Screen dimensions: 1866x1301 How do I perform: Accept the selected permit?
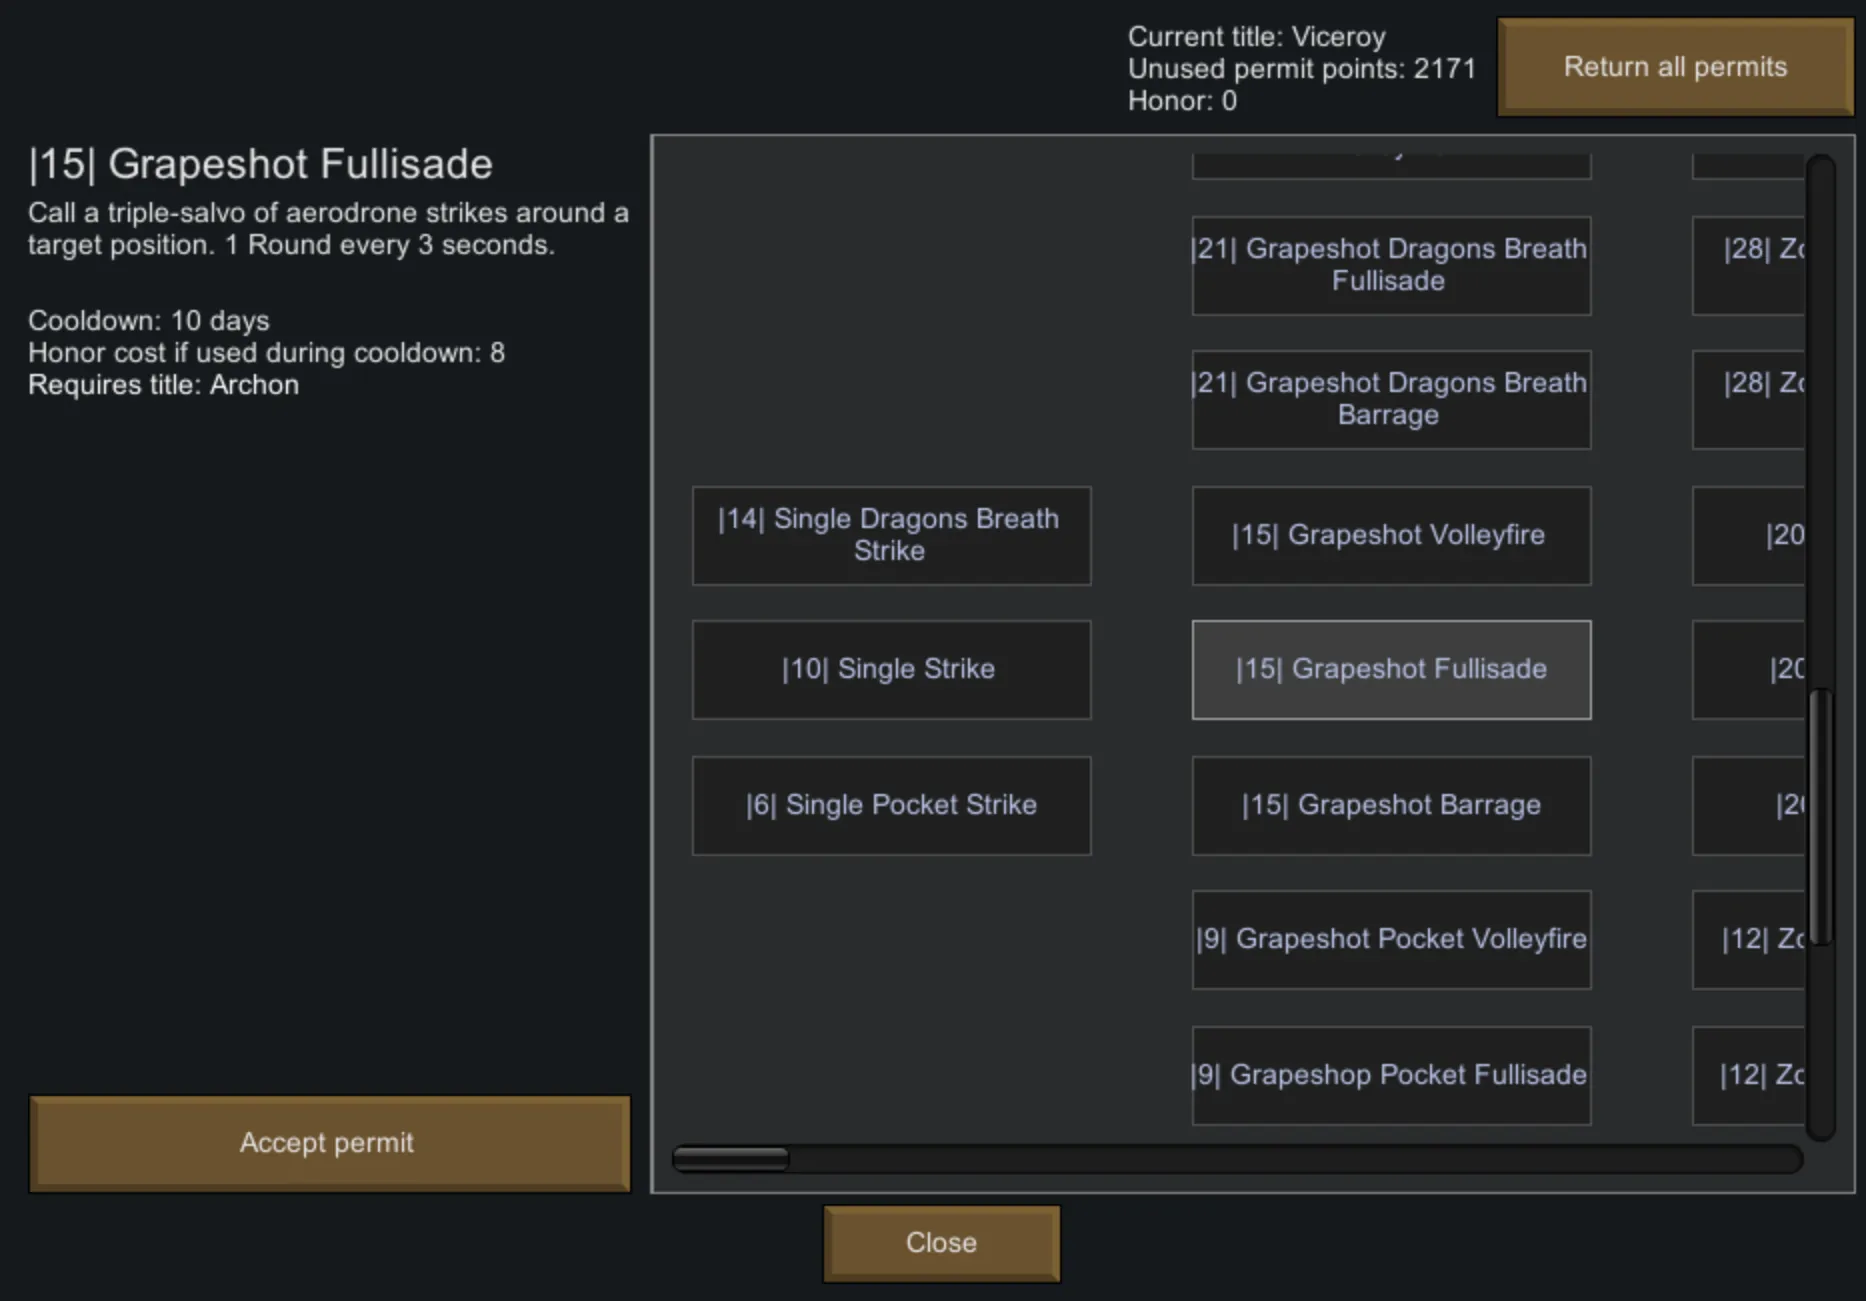pyautogui.click(x=329, y=1143)
